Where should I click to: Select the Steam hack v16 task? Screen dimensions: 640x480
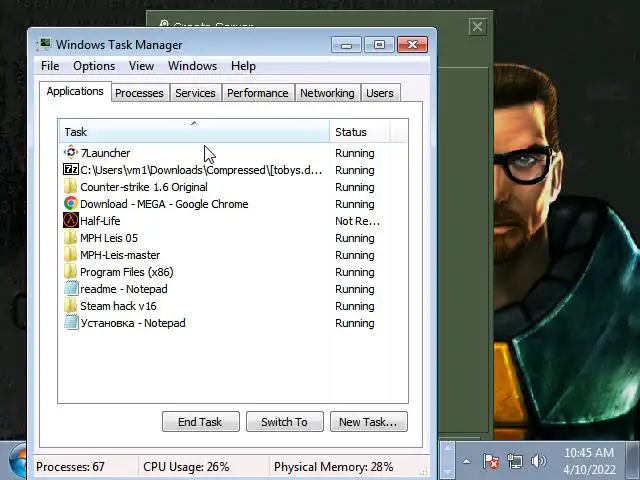[x=118, y=306]
